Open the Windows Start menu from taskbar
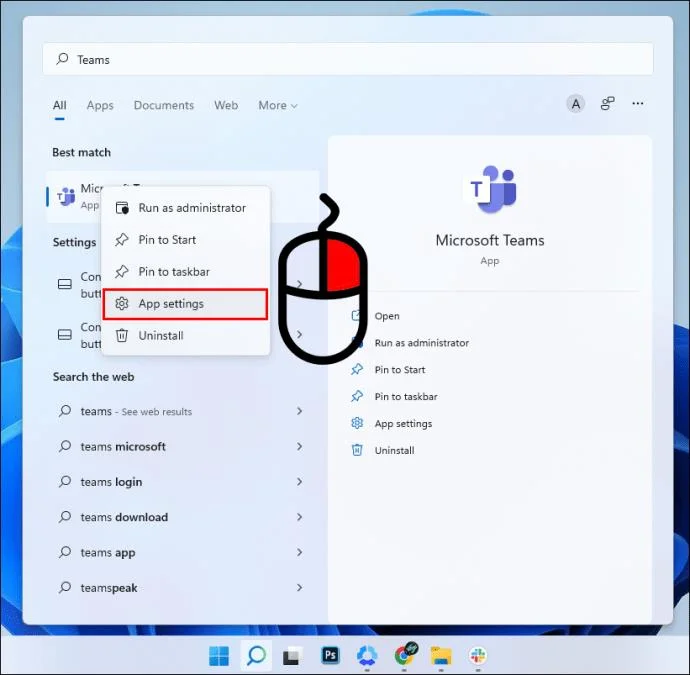This screenshot has width=690, height=675. click(x=219, y=656)
